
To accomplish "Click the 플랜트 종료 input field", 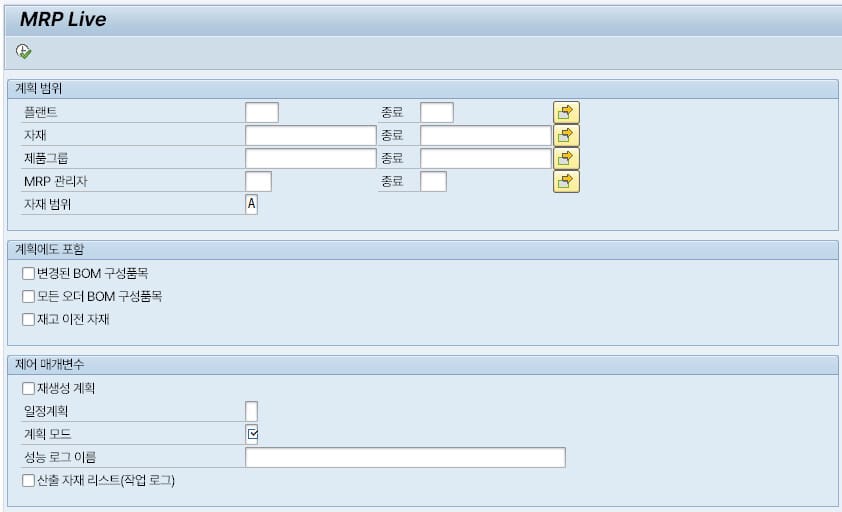I will (x=437, y=113).
